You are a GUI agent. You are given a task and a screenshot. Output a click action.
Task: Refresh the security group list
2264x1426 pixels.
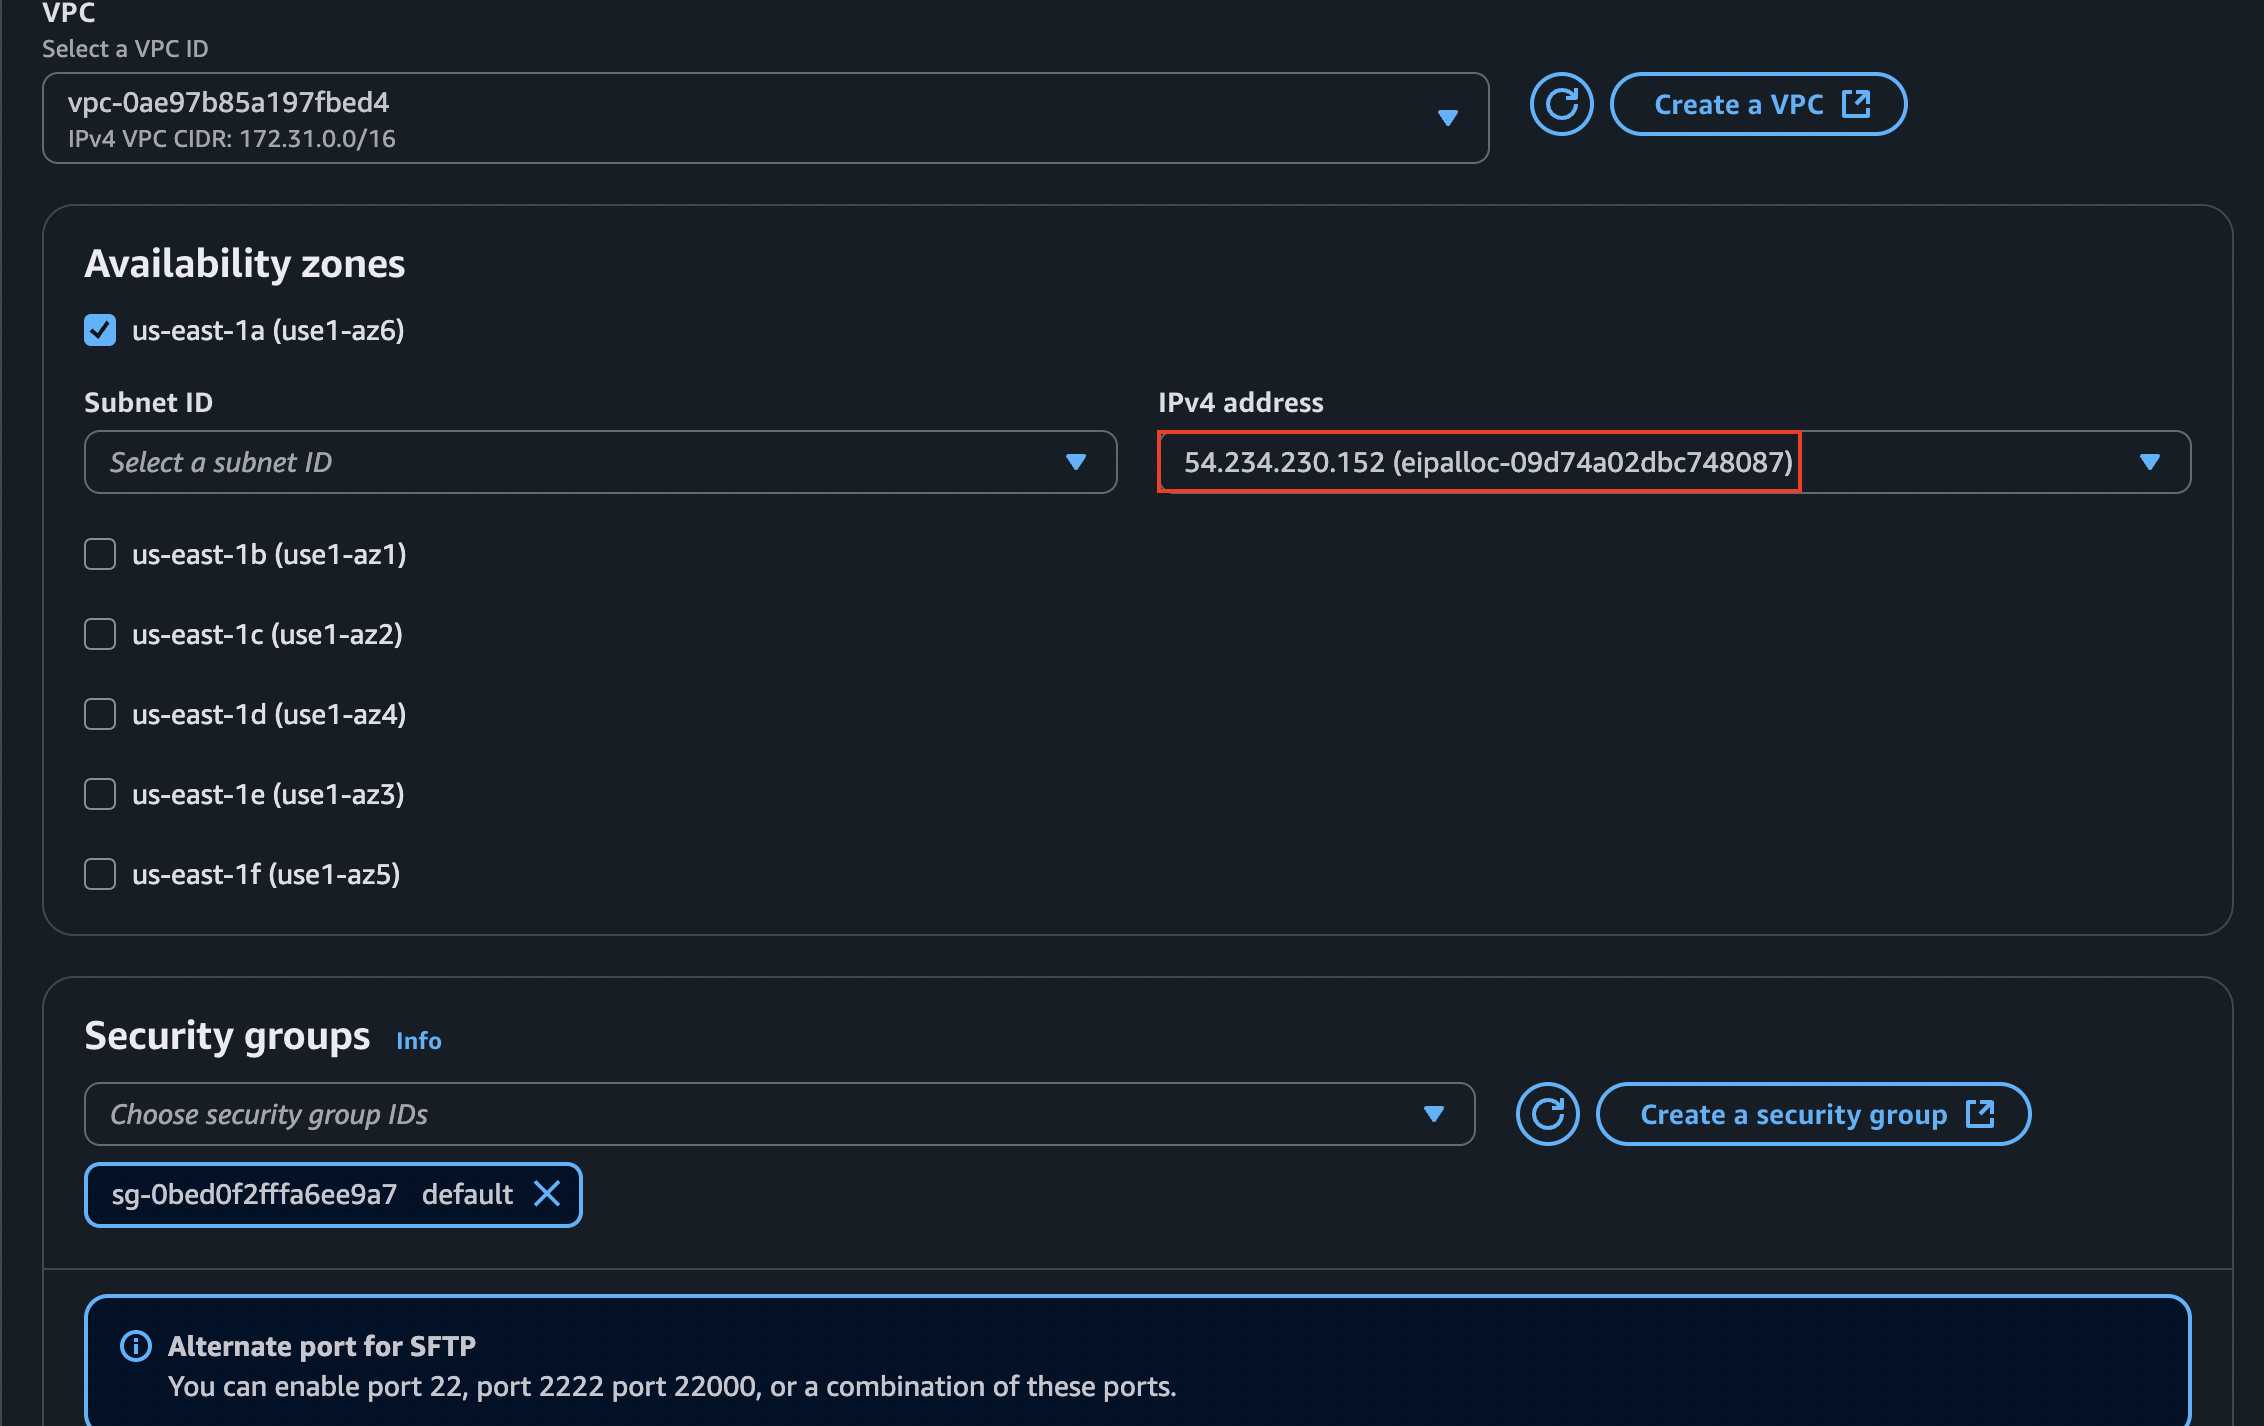click(1547, 1113)
